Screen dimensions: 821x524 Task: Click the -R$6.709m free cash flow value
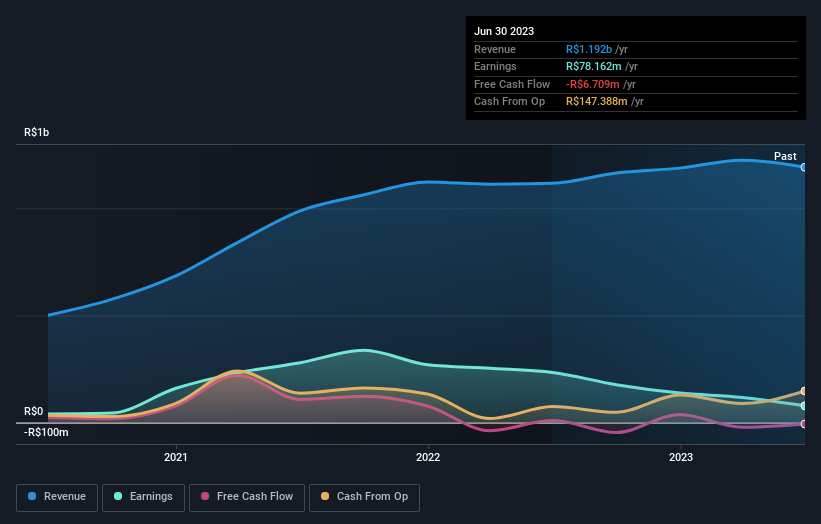point(593,84)
